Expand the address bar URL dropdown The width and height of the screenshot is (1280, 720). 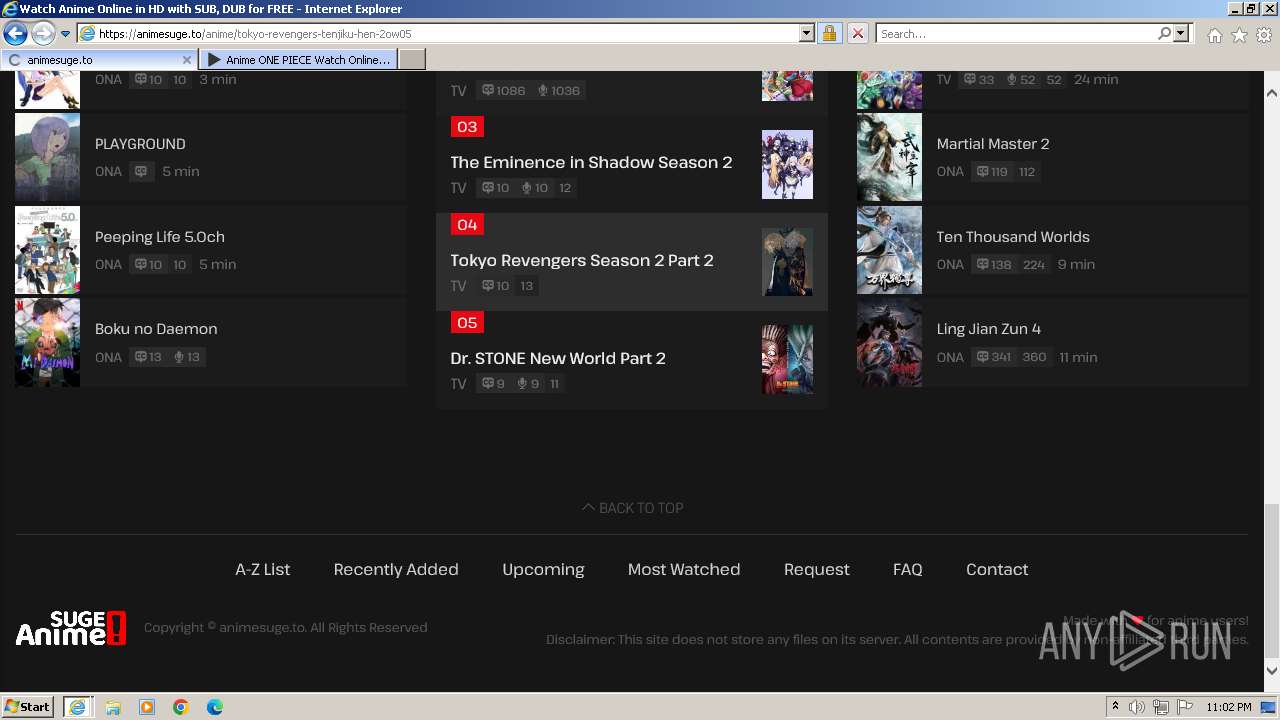tap(807, 33)
